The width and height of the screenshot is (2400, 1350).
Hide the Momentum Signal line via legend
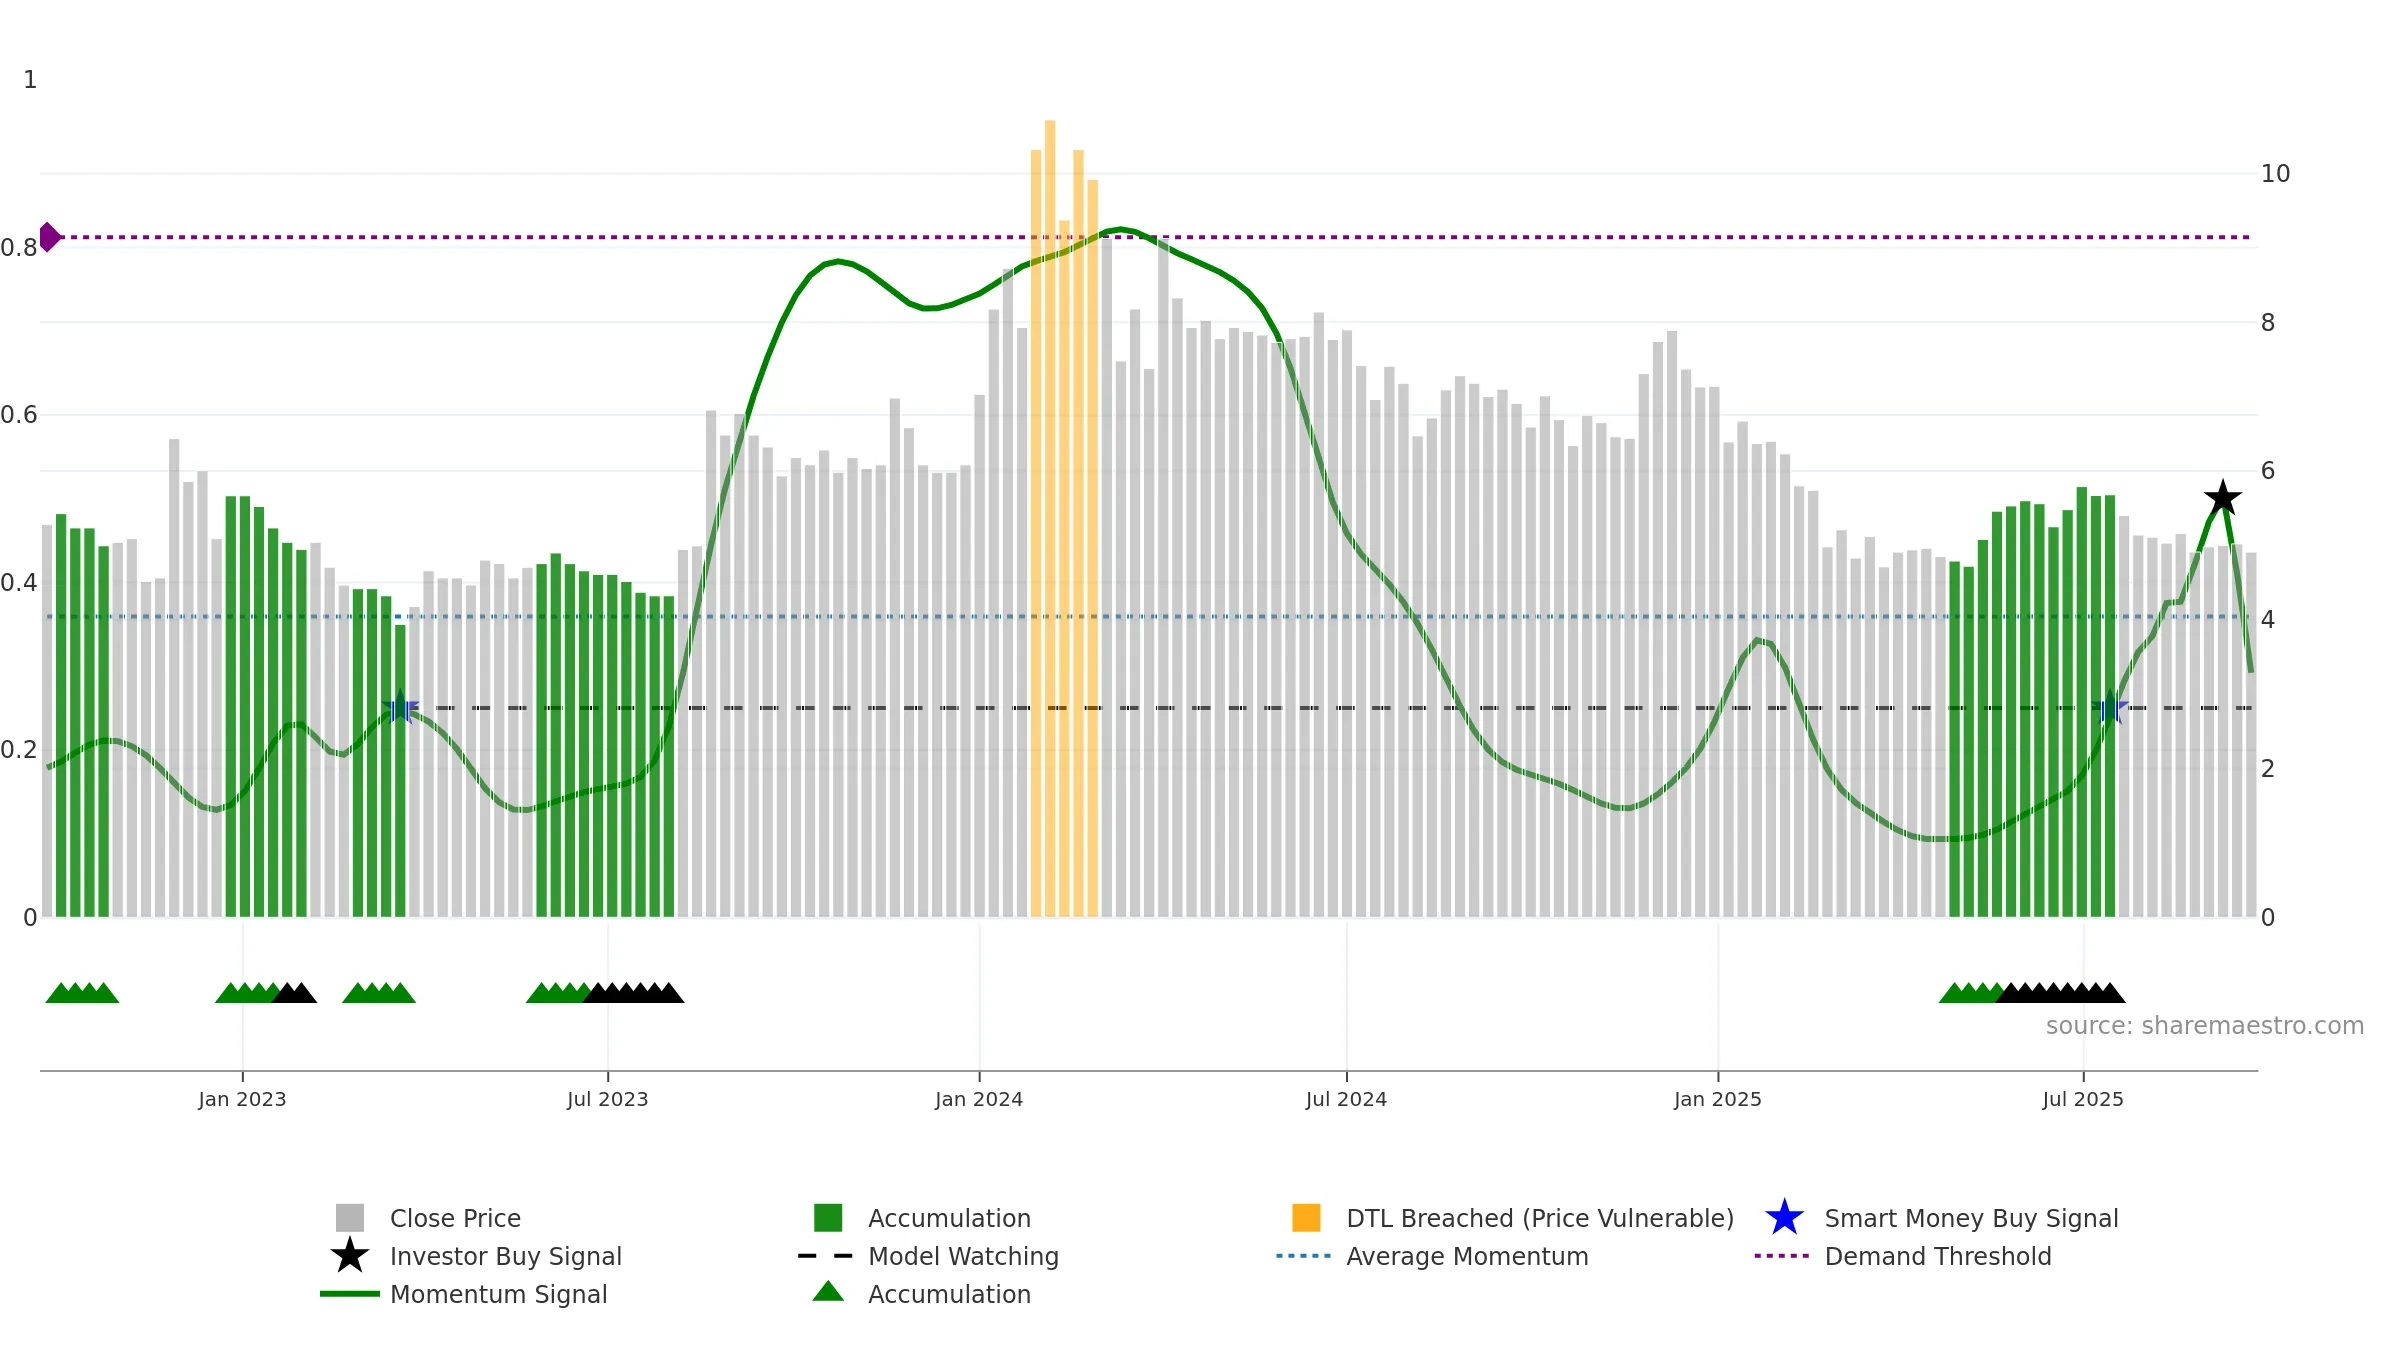[464, 1294]
